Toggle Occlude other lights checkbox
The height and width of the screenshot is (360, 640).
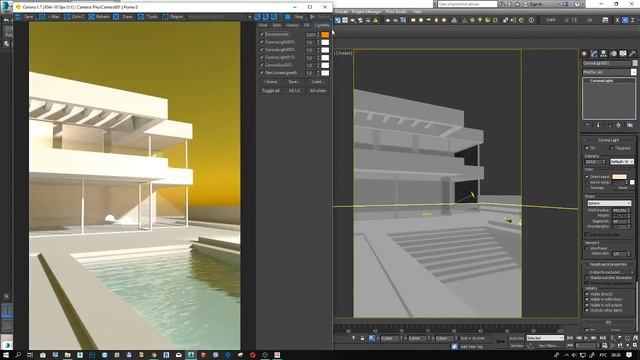coord(587,311)
